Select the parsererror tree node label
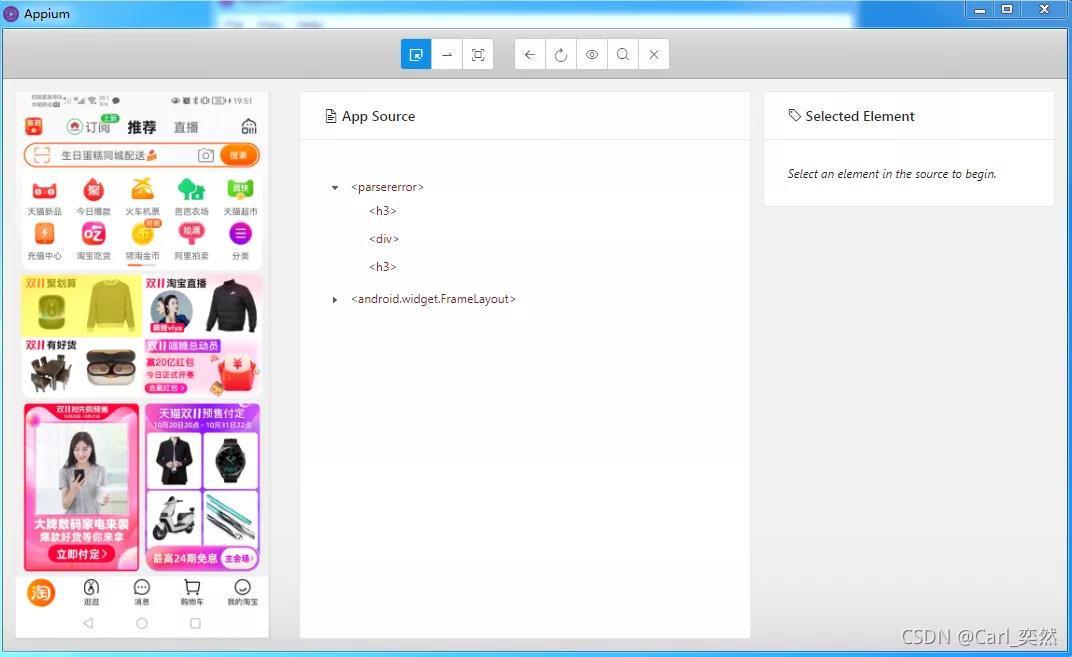The image size is (1072, 657). tap(388, 187)
